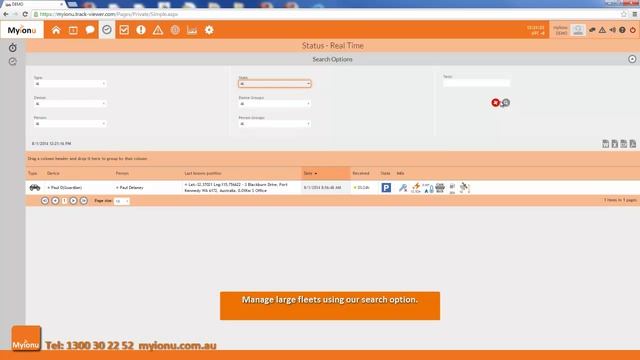This screenshot has height=360, width=640.
Task: Click the text search input field
Action: tap(477, 83)
